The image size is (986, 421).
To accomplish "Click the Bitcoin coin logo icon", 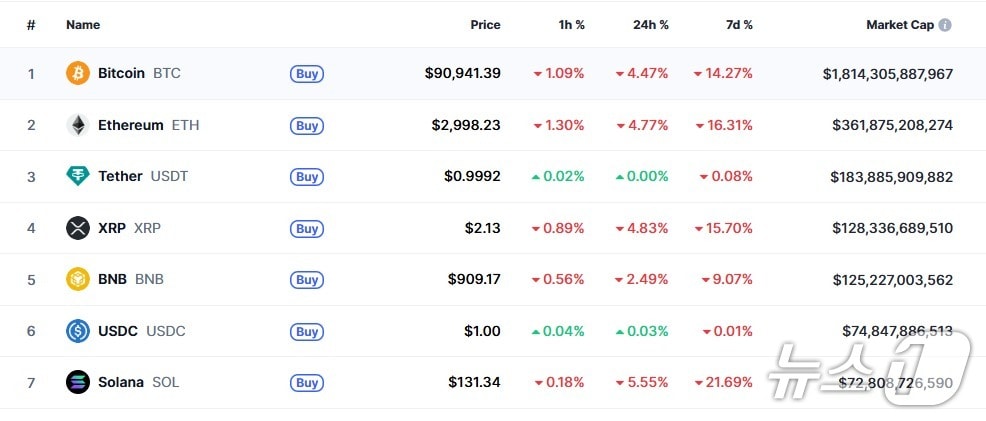I will [x=78, y=73].
